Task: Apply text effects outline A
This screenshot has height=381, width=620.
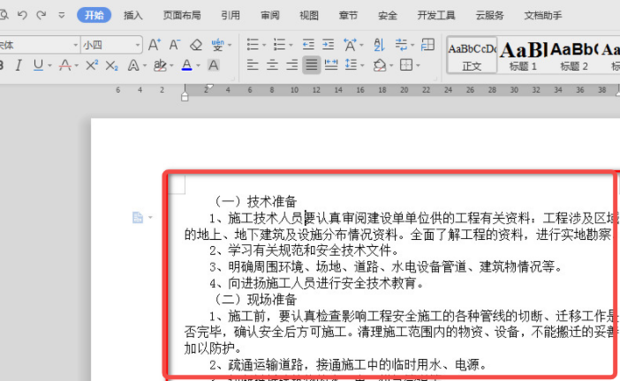Action: (x=133, y=65)
